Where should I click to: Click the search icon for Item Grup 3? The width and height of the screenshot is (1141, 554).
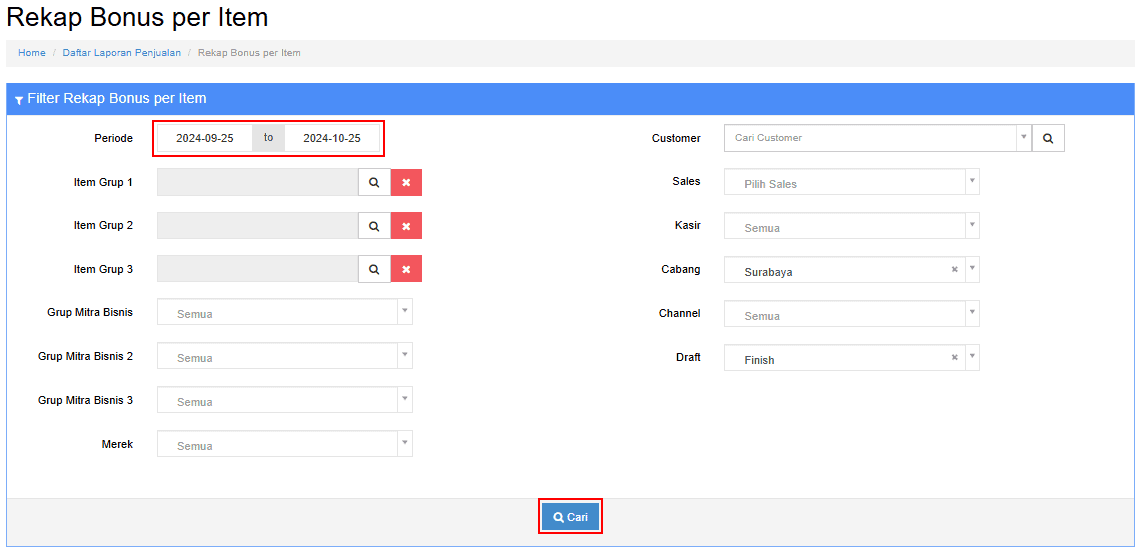point(374,269)
